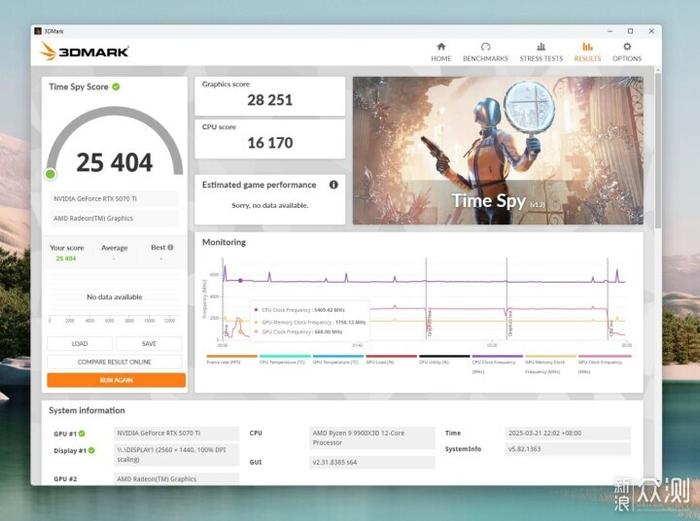Toggle the CPU Temperature legend item
The image size is (700, 521).
click(x=285, y=359)
